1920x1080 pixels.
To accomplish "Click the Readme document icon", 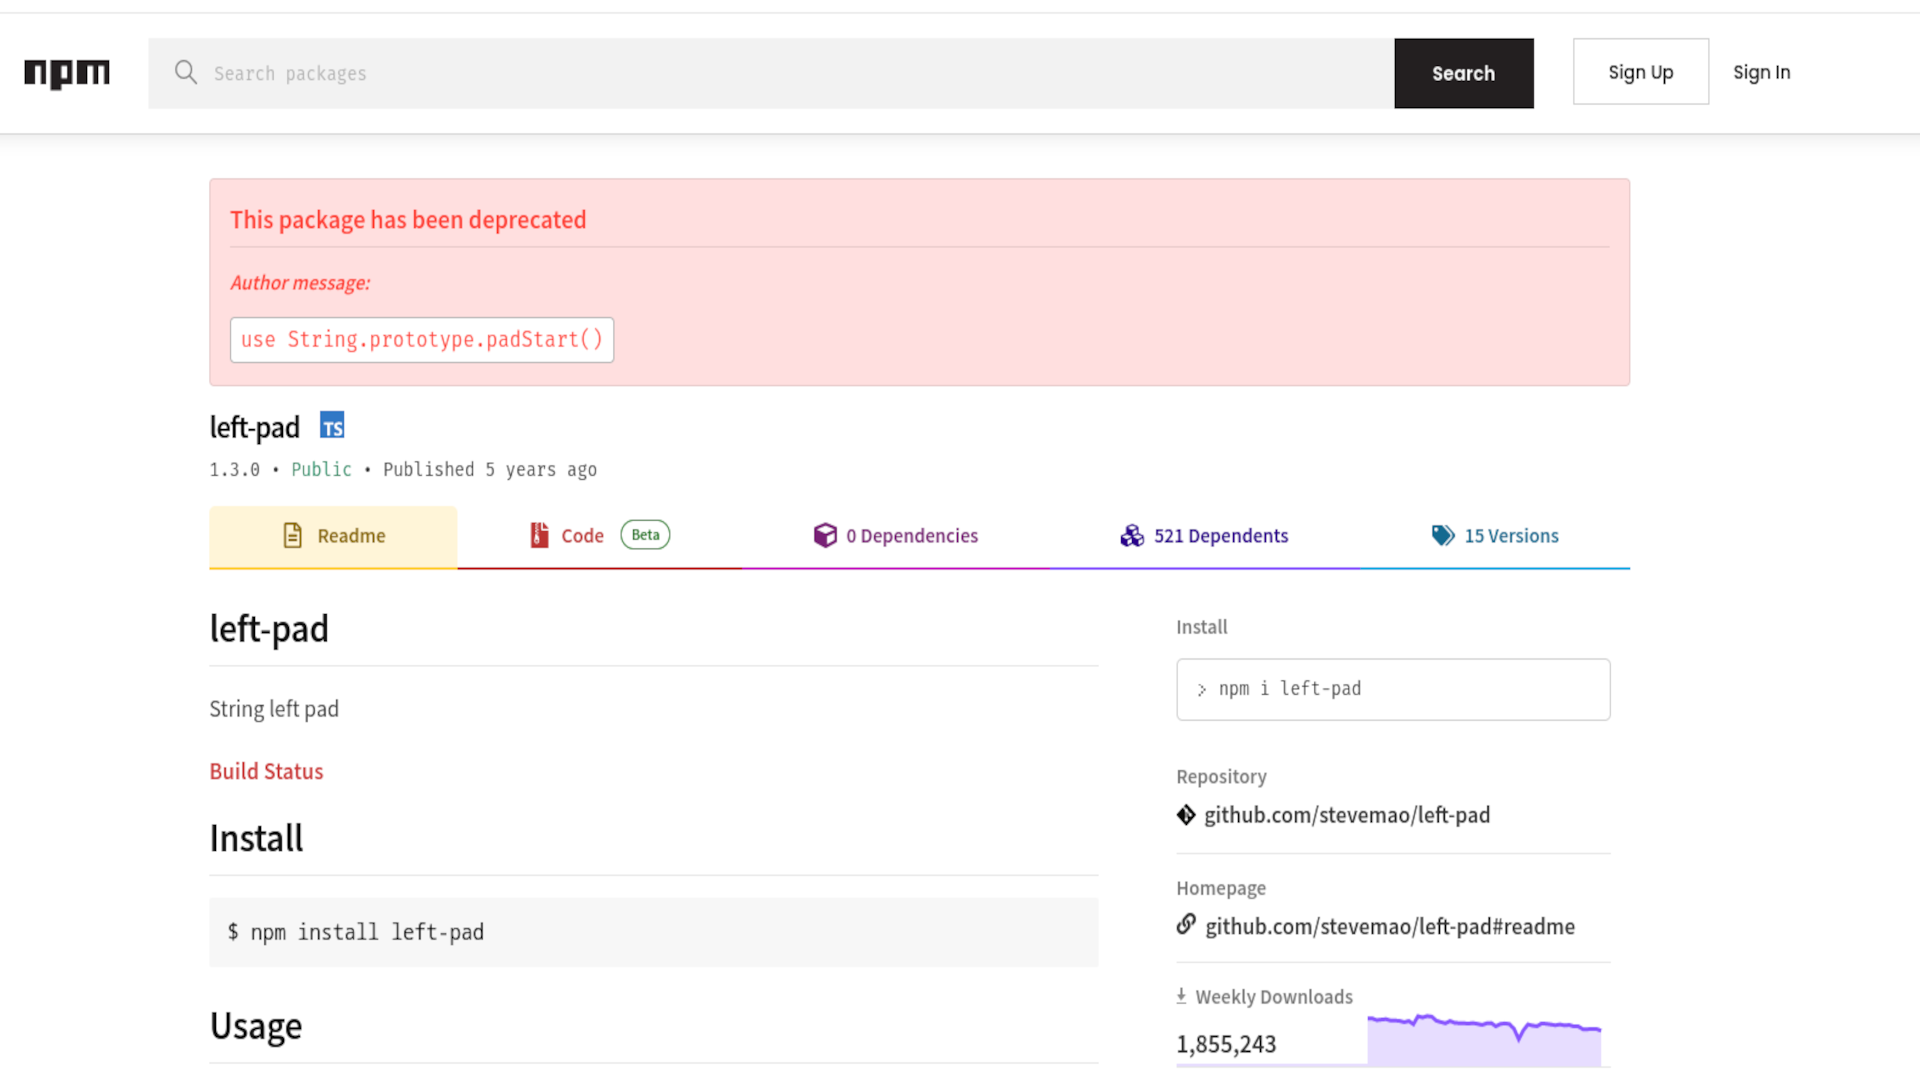I will click(292, 536).
